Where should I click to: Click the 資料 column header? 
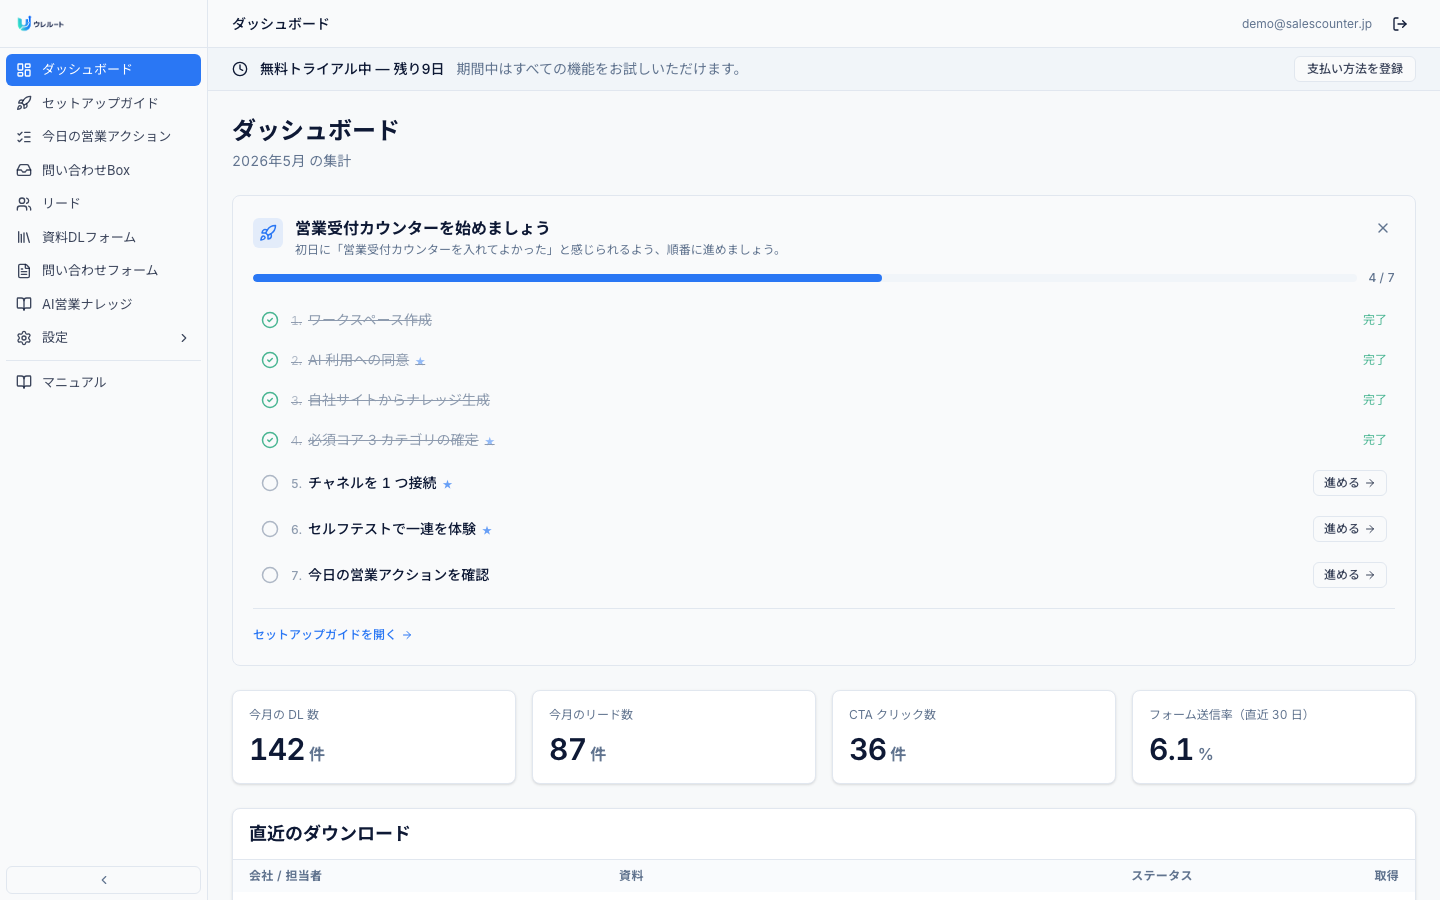tap(631, 876)
